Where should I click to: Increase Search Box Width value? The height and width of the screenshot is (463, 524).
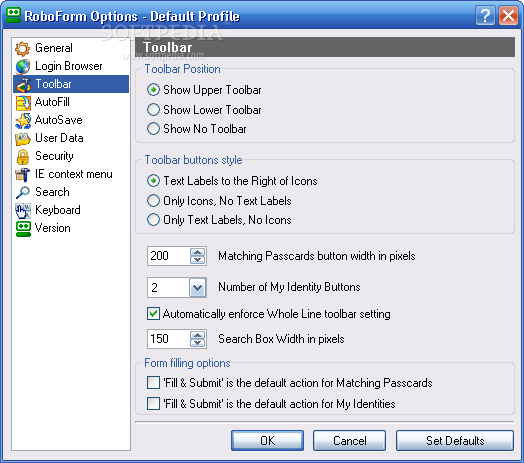point(198,335)
